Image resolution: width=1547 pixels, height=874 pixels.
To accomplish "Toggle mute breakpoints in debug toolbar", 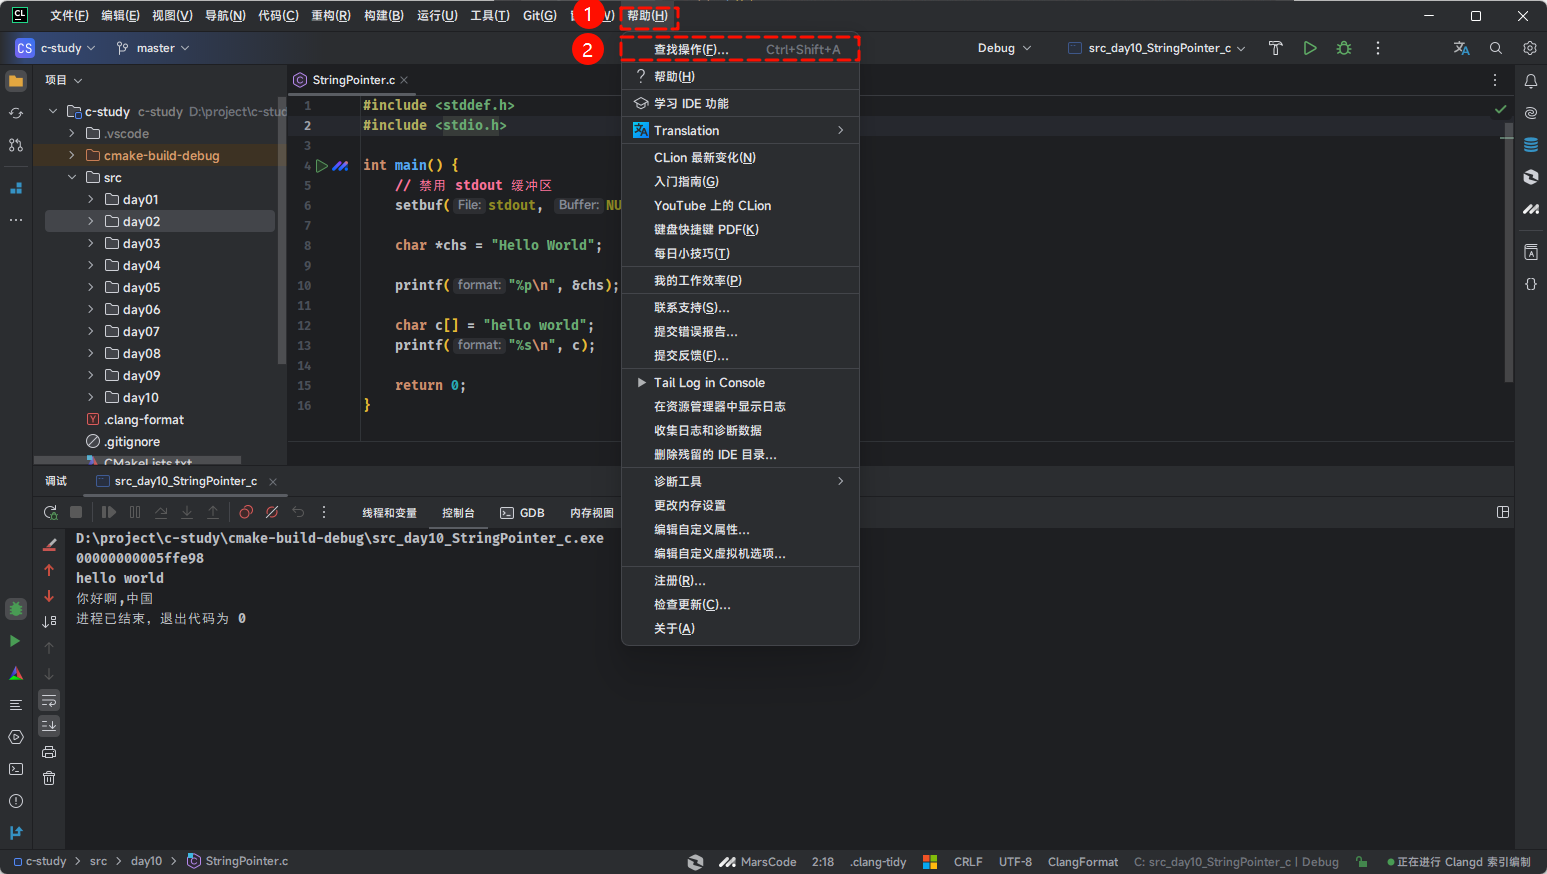I will tap(272, 512).
